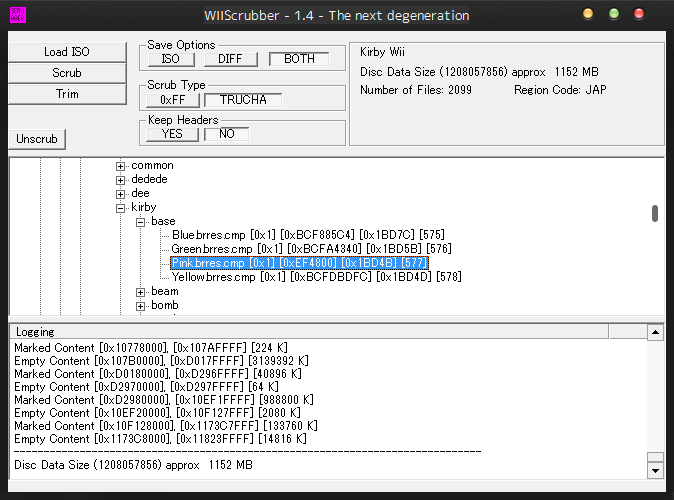
Task: Collapse the kirby folder node
Action: pos(121,208)
